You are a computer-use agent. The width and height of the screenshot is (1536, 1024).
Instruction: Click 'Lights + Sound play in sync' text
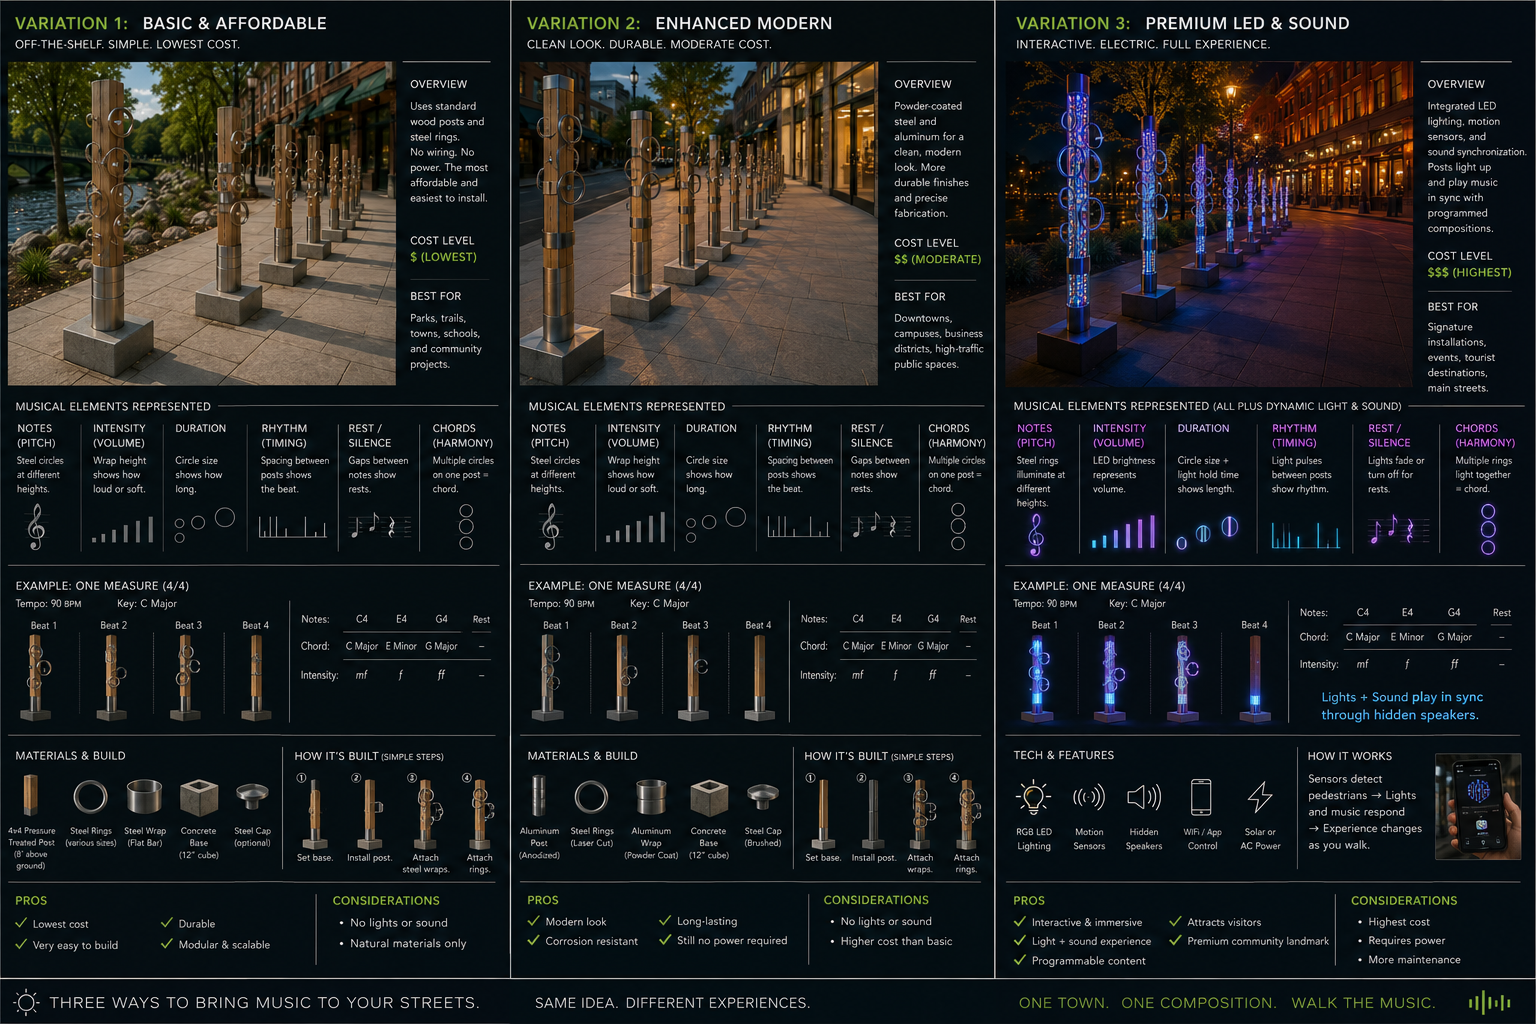click(x=1402, y=697)
